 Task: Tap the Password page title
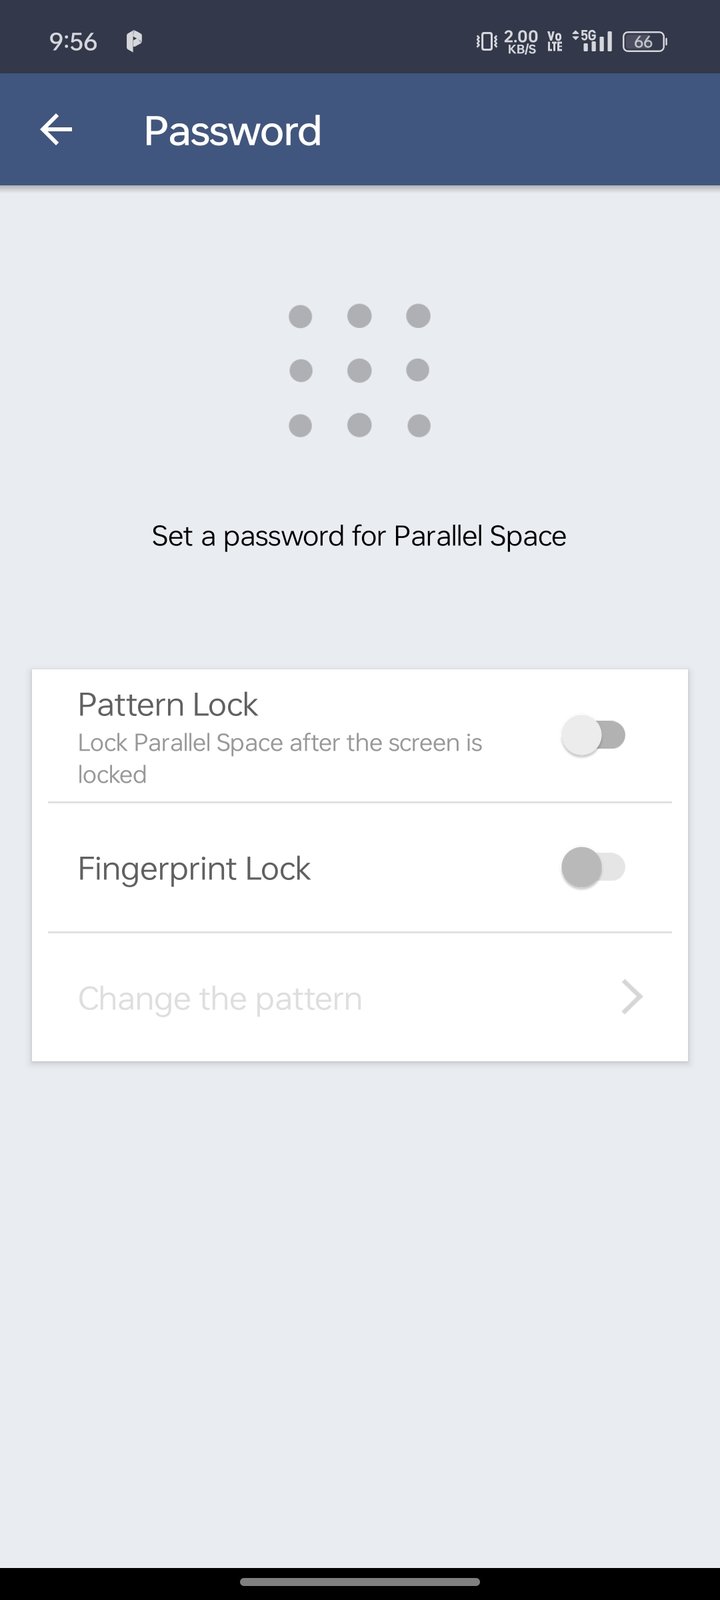232,131
